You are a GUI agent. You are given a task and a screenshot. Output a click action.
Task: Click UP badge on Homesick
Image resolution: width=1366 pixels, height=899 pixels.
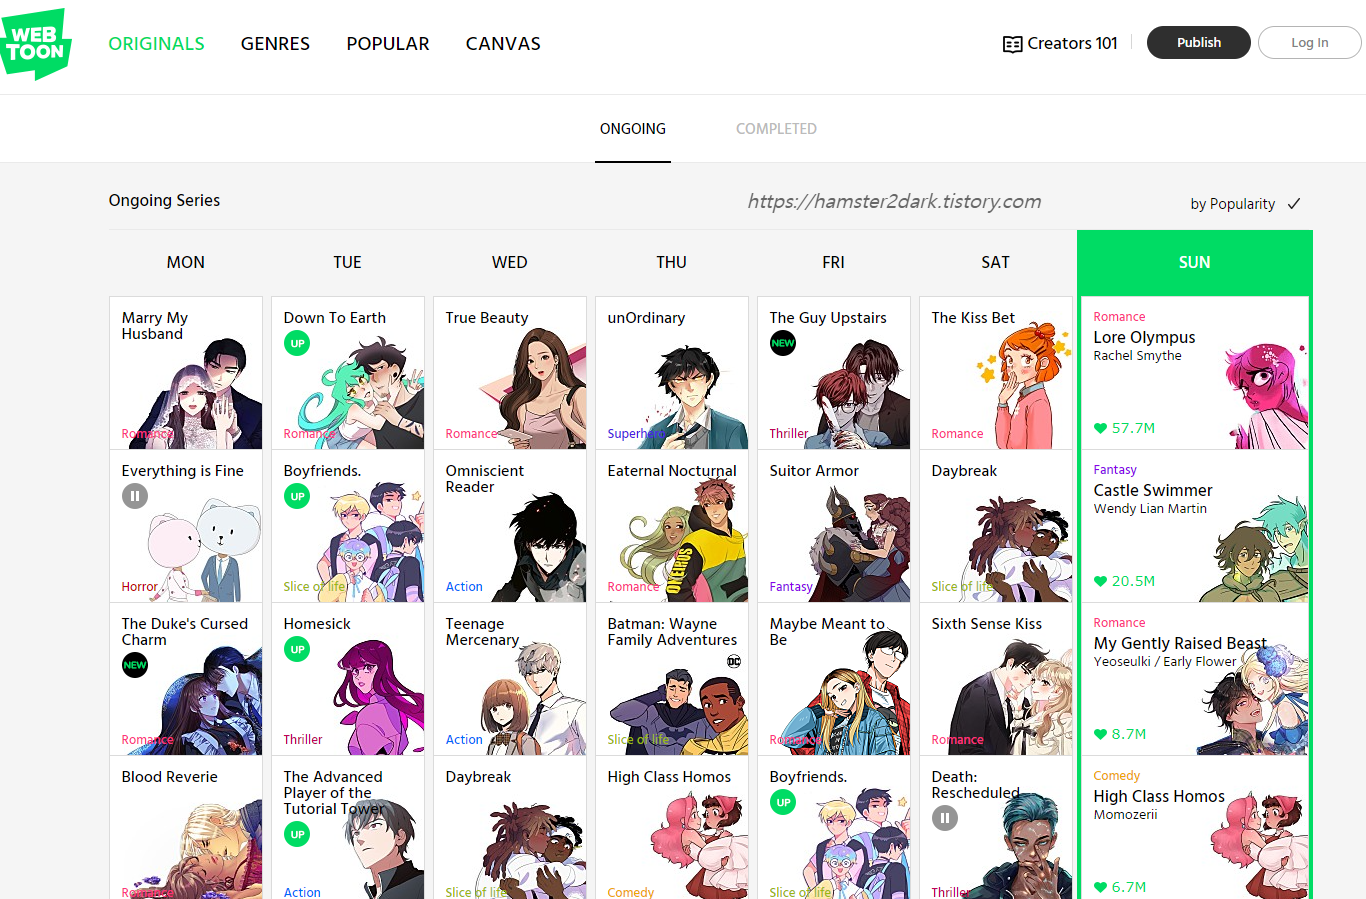coord(297,649)
